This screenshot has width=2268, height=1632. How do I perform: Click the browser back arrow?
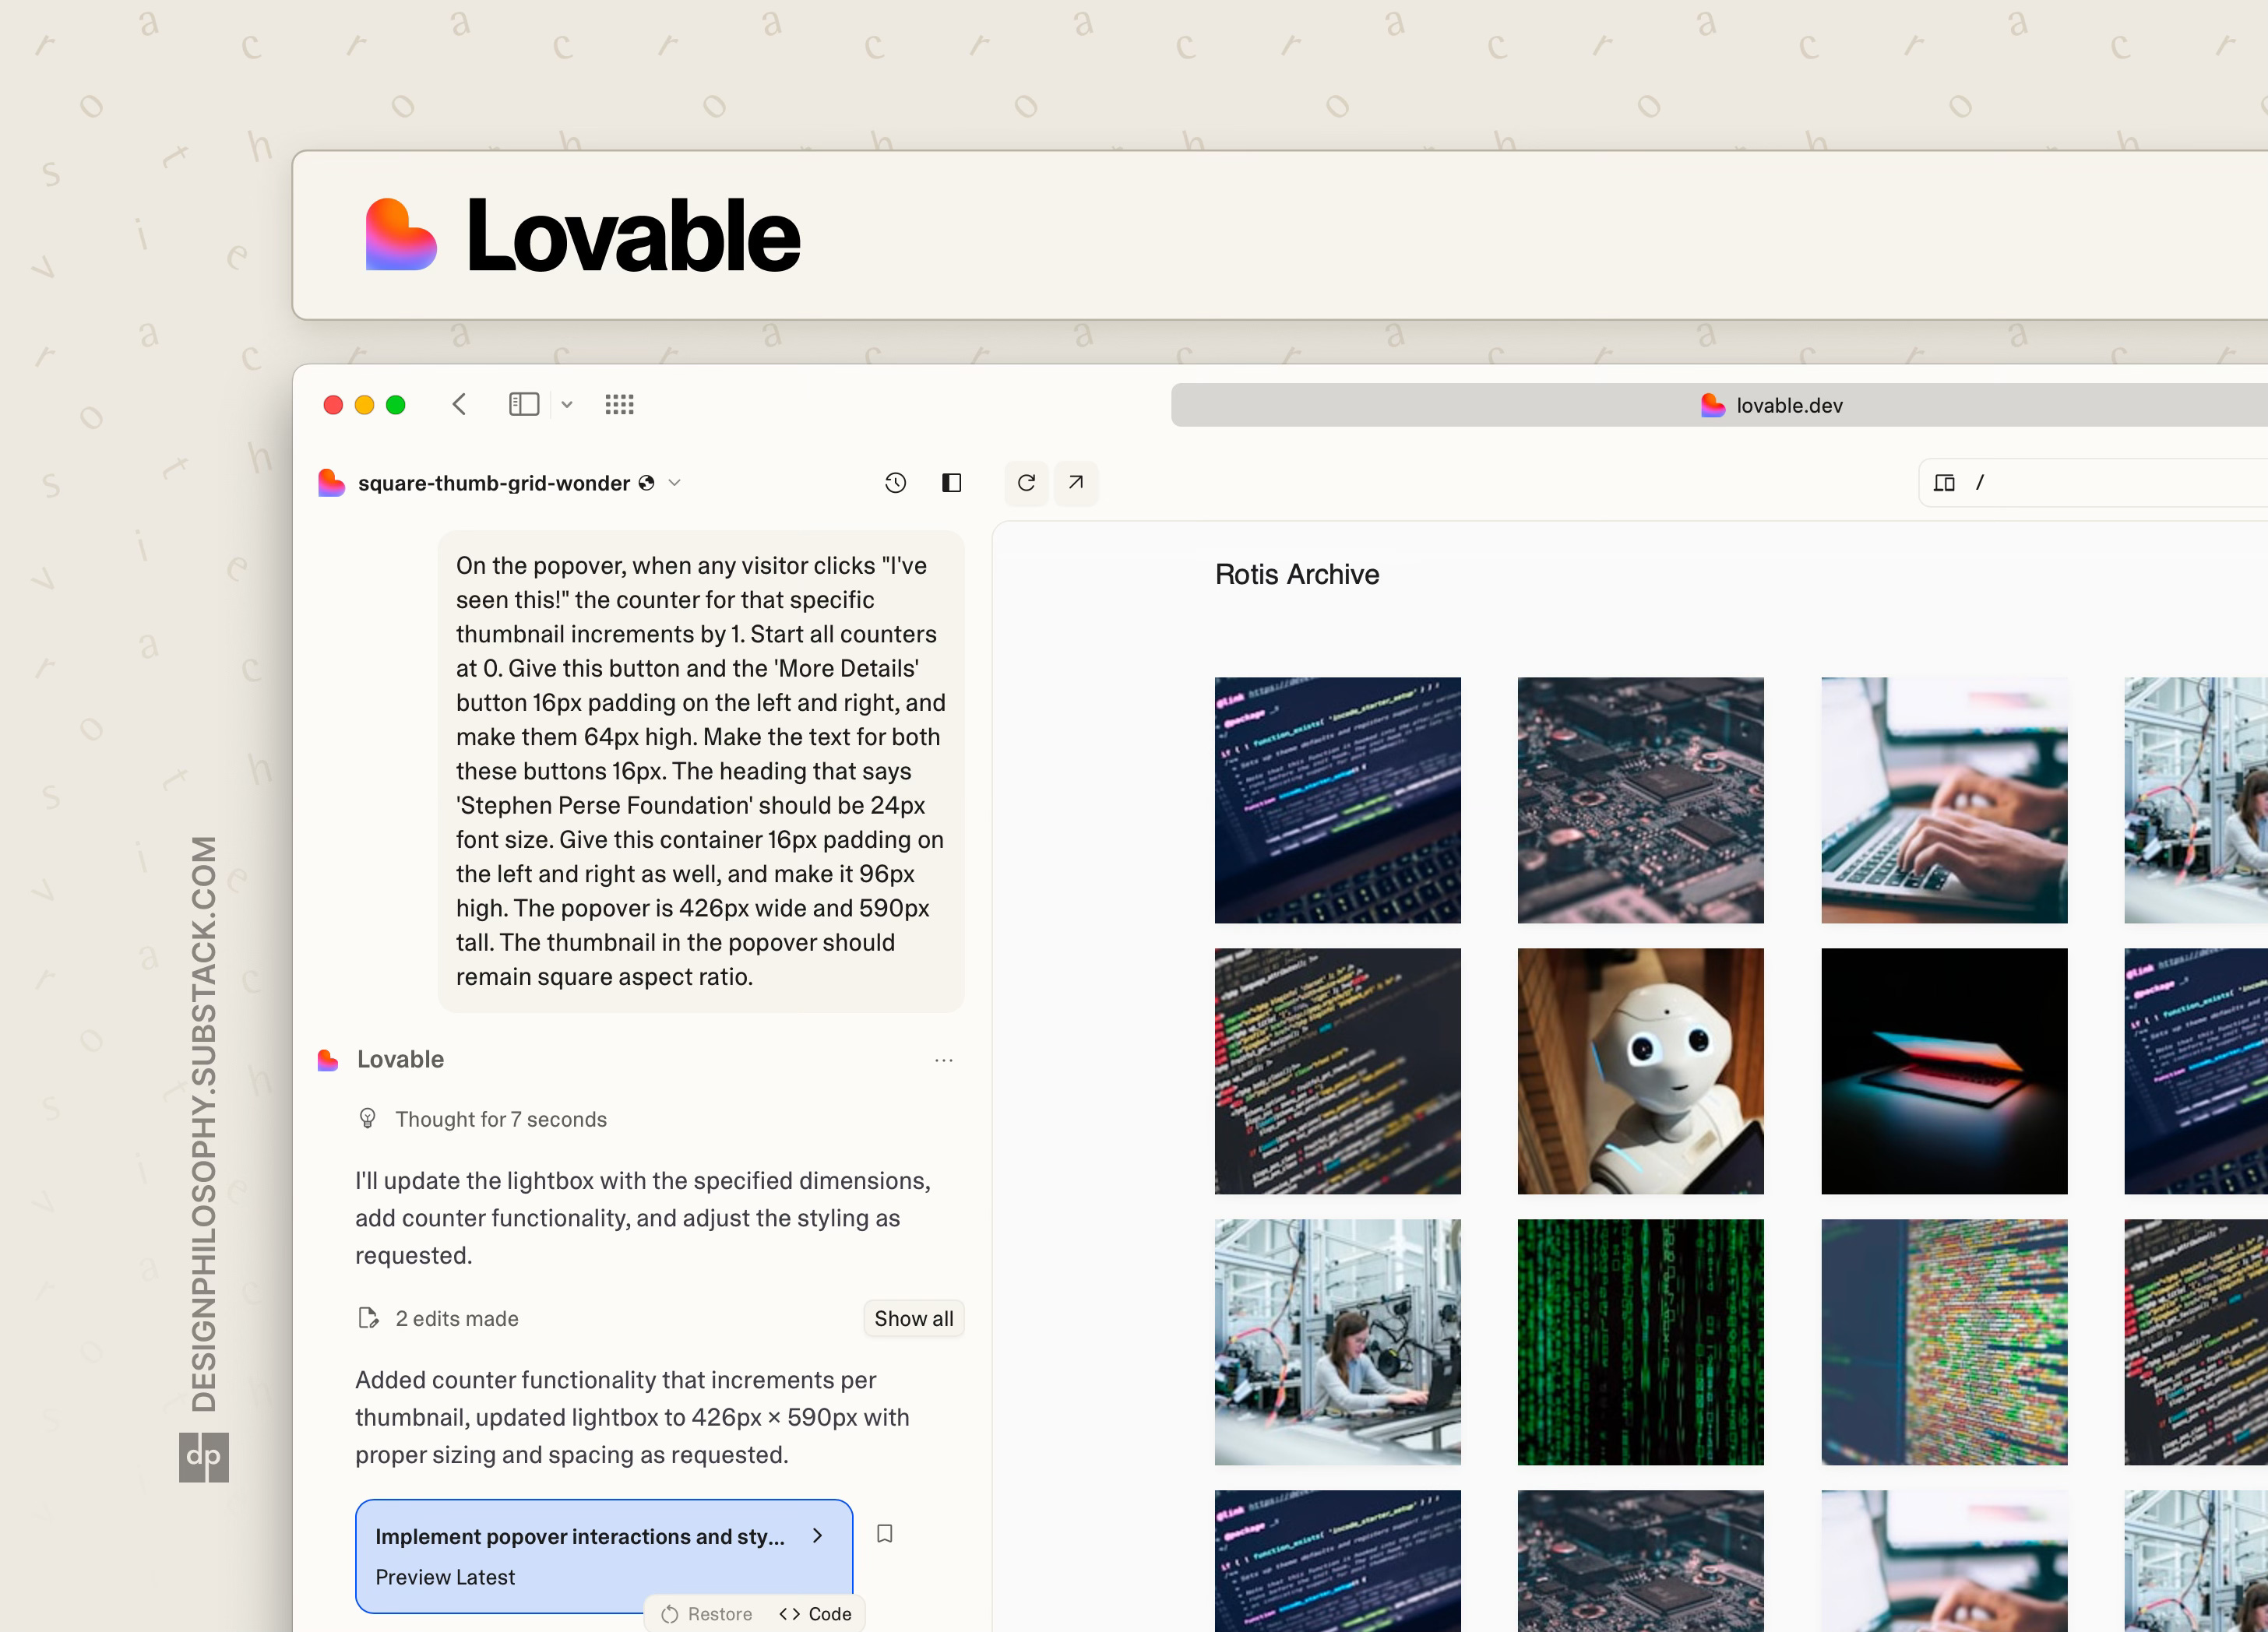click(460, 404)
